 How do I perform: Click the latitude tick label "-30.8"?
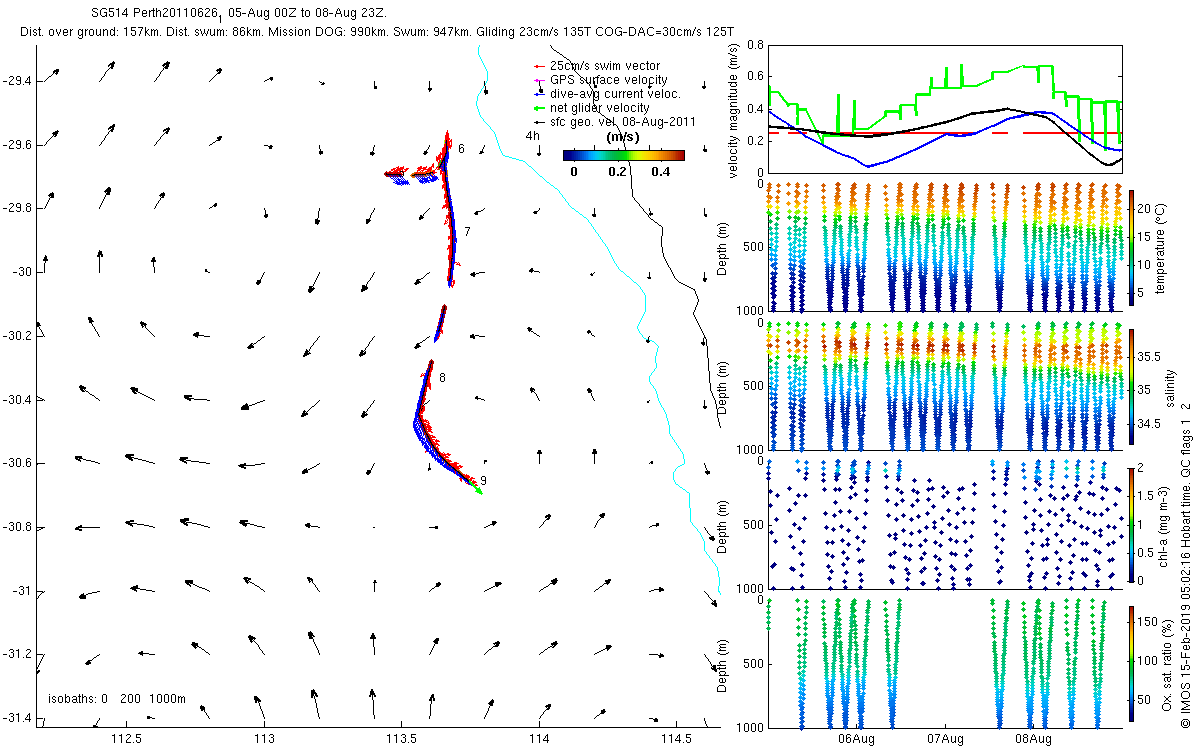coord(18,527)
